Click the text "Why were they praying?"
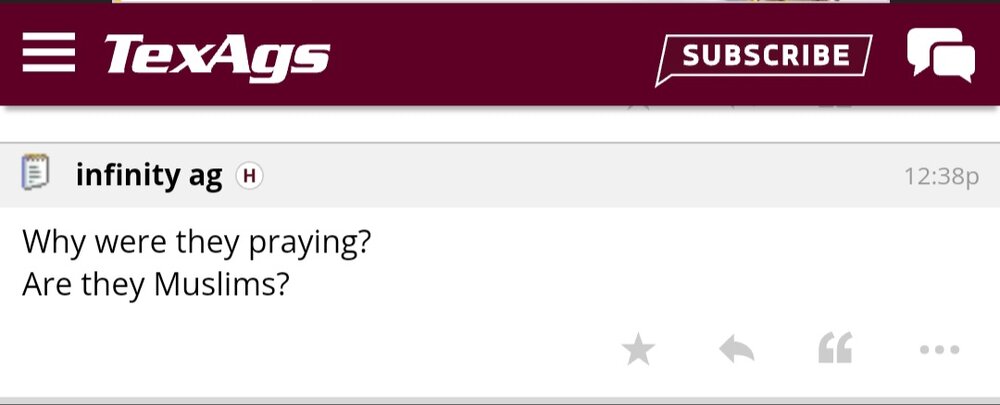 point(196,242)
